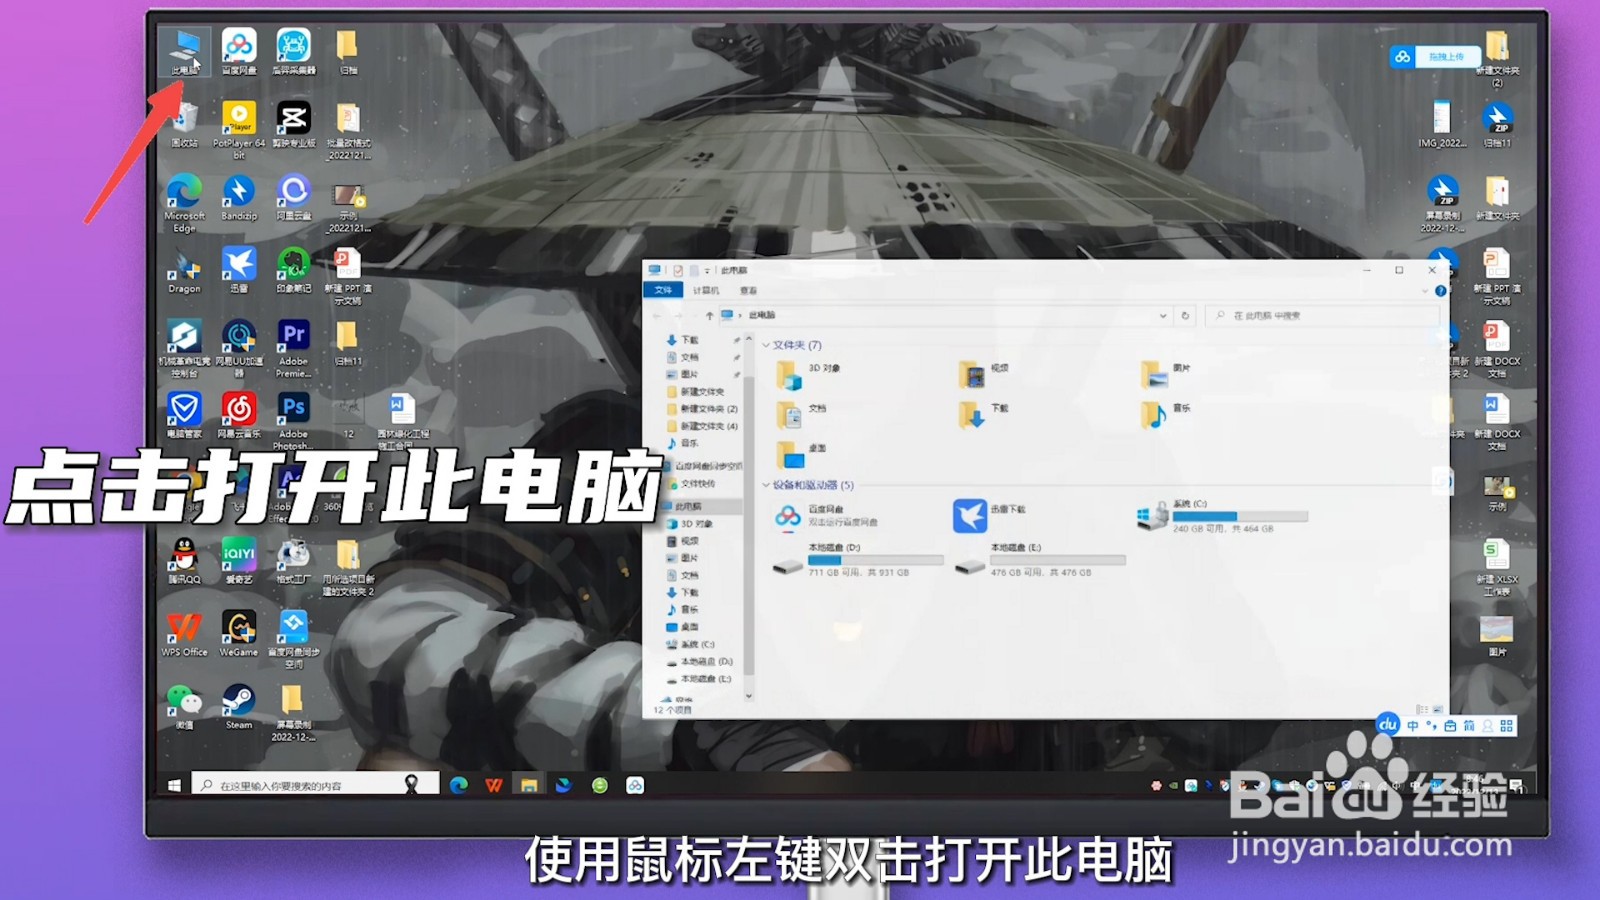Select the 阿里云盘 desktop shortcut
The height and width of the screenshot is (900, 1600).
[293, 198]
